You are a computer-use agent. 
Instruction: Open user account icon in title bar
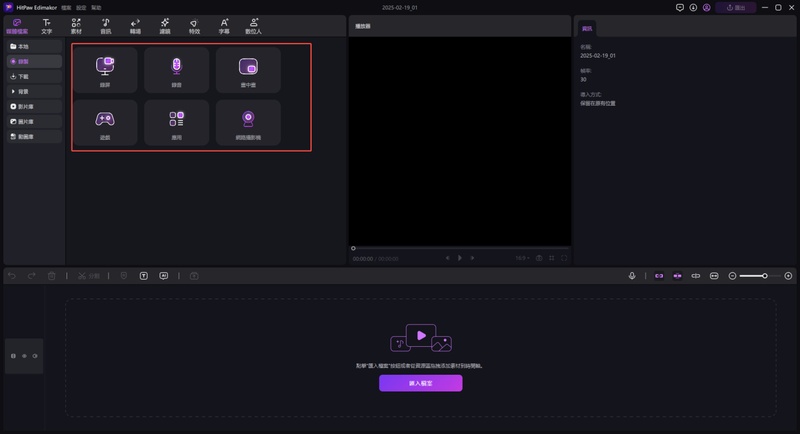point(707,8)
